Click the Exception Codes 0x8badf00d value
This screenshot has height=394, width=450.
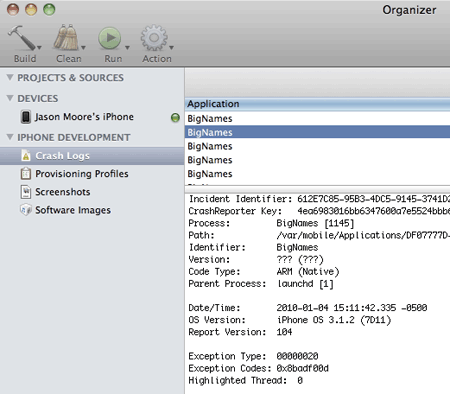click(302, 368)
